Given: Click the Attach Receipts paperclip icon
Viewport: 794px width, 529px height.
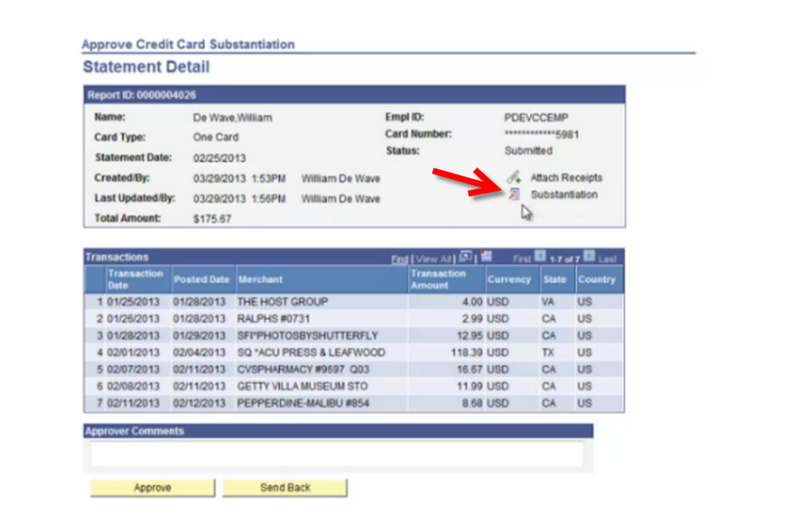Looking at the screenshot, I should [513, 177].
